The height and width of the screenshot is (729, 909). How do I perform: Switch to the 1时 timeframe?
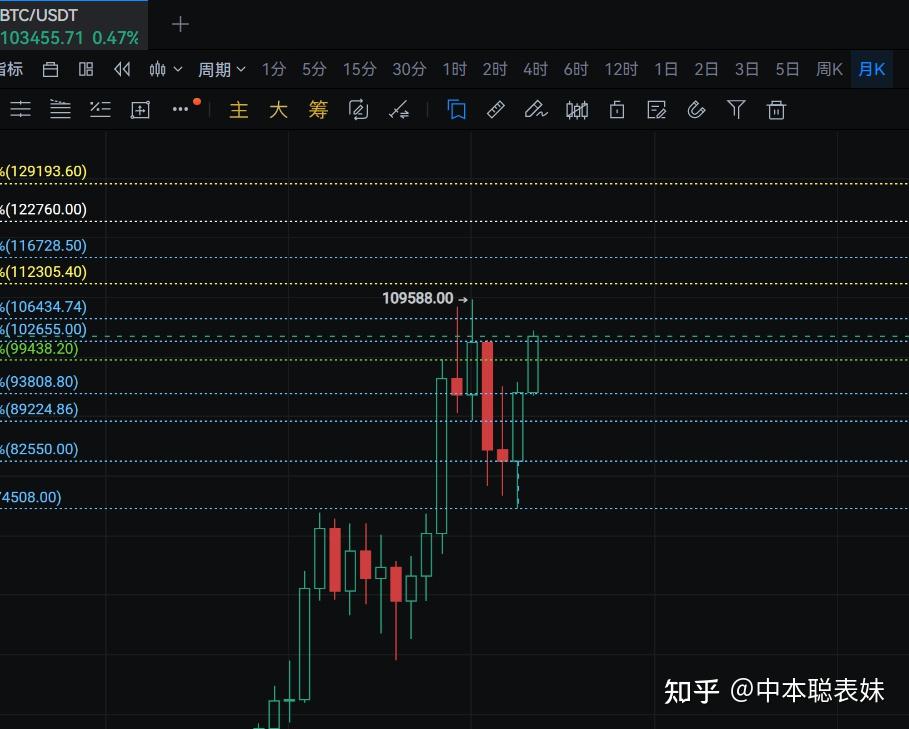click(x=454, y=70)
